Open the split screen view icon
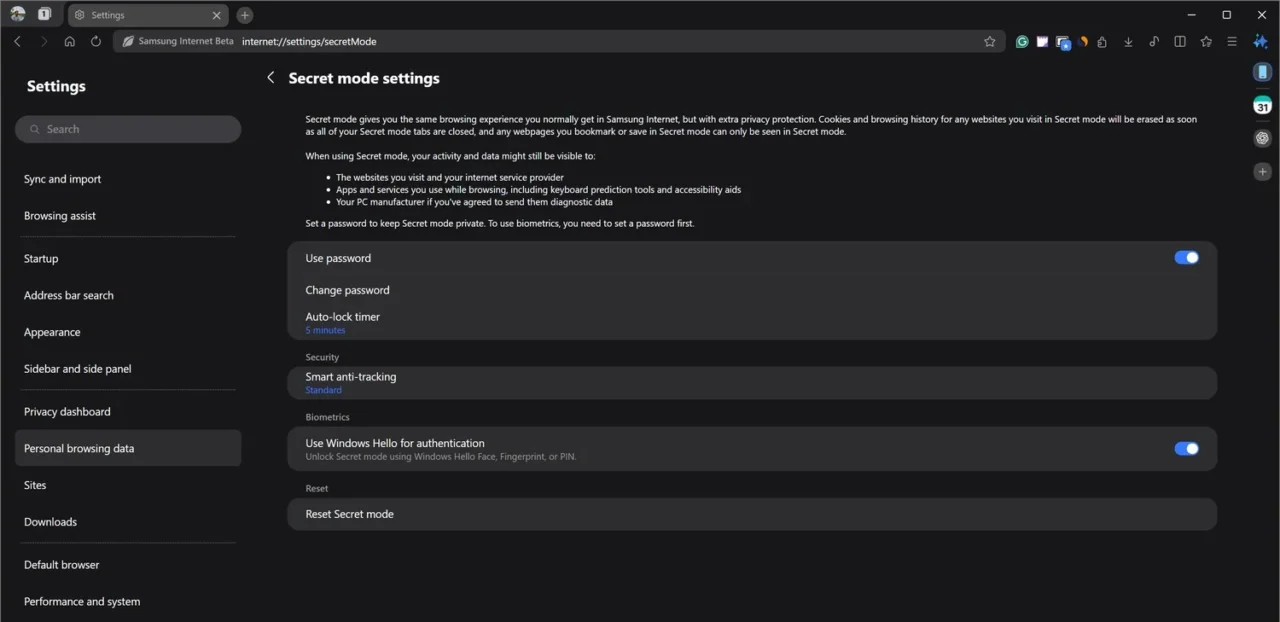Viewport: 1280px width, 622px height. 1180,41
